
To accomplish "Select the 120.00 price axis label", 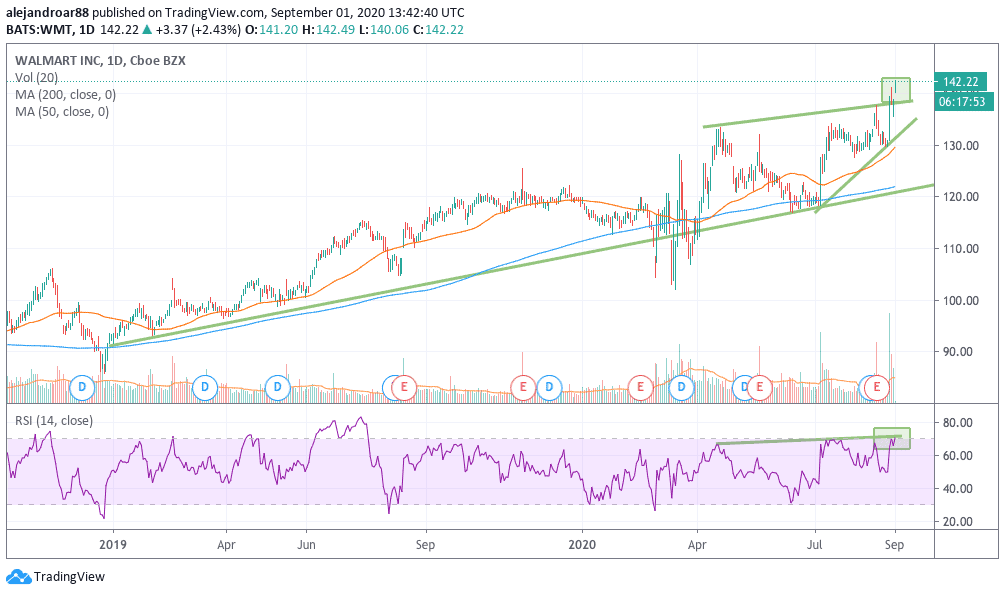I will [961, 197].
